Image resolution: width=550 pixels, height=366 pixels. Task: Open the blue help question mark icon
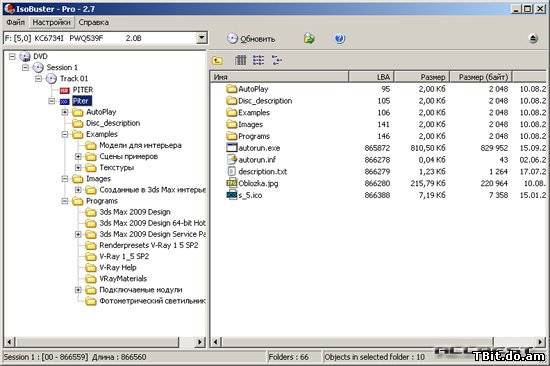pyautogui.click(x=339, y=38)
